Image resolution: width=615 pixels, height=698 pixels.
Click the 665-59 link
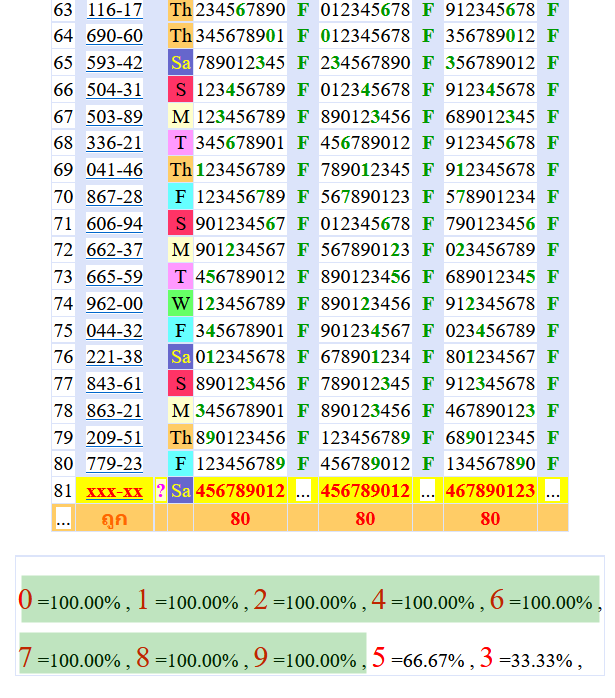(x=114, y=277)
